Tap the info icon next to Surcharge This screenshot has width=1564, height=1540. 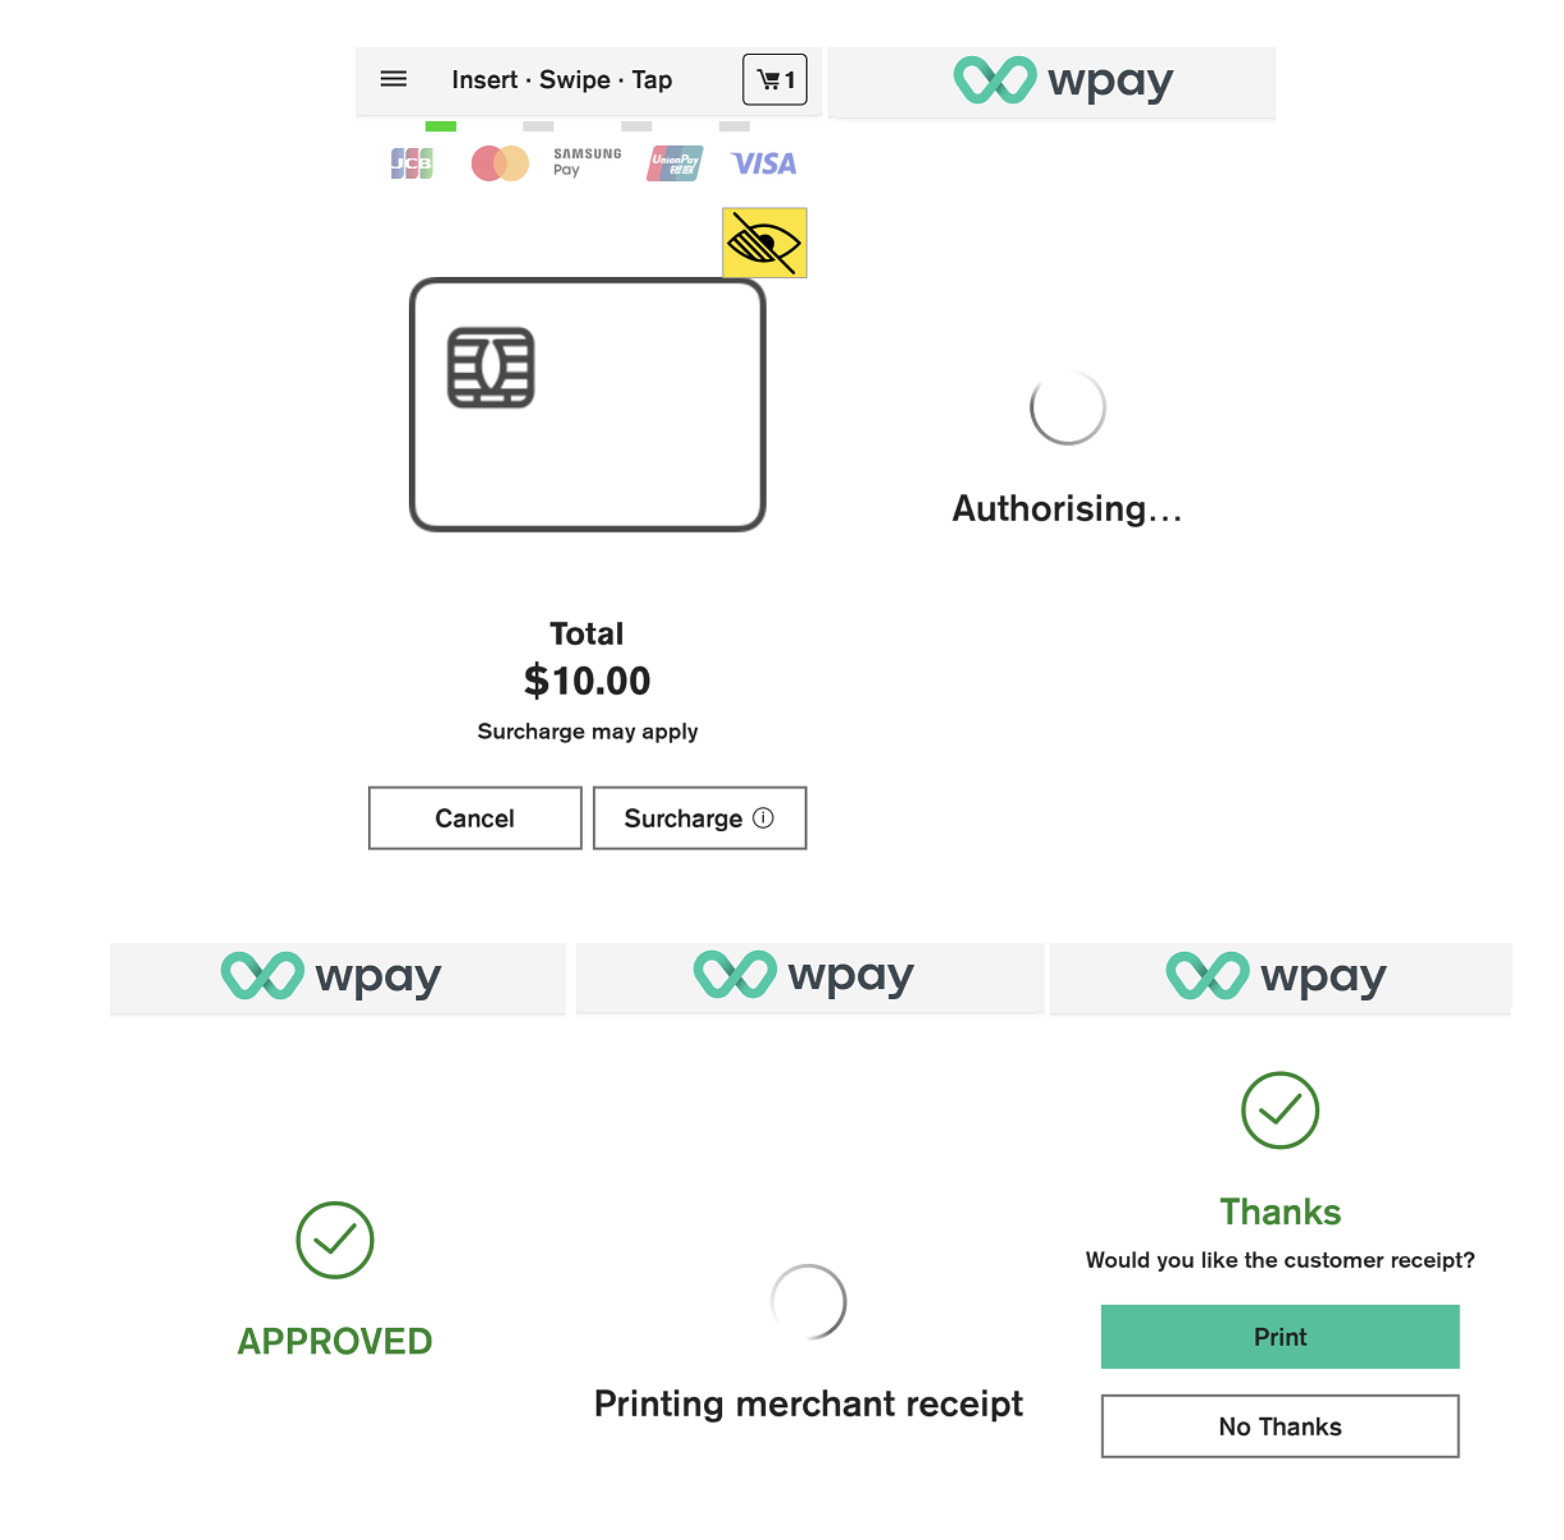[763, 818]
